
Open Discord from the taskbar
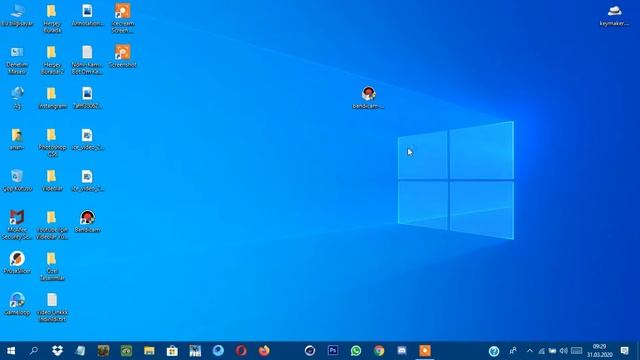[x=402, y=351]
